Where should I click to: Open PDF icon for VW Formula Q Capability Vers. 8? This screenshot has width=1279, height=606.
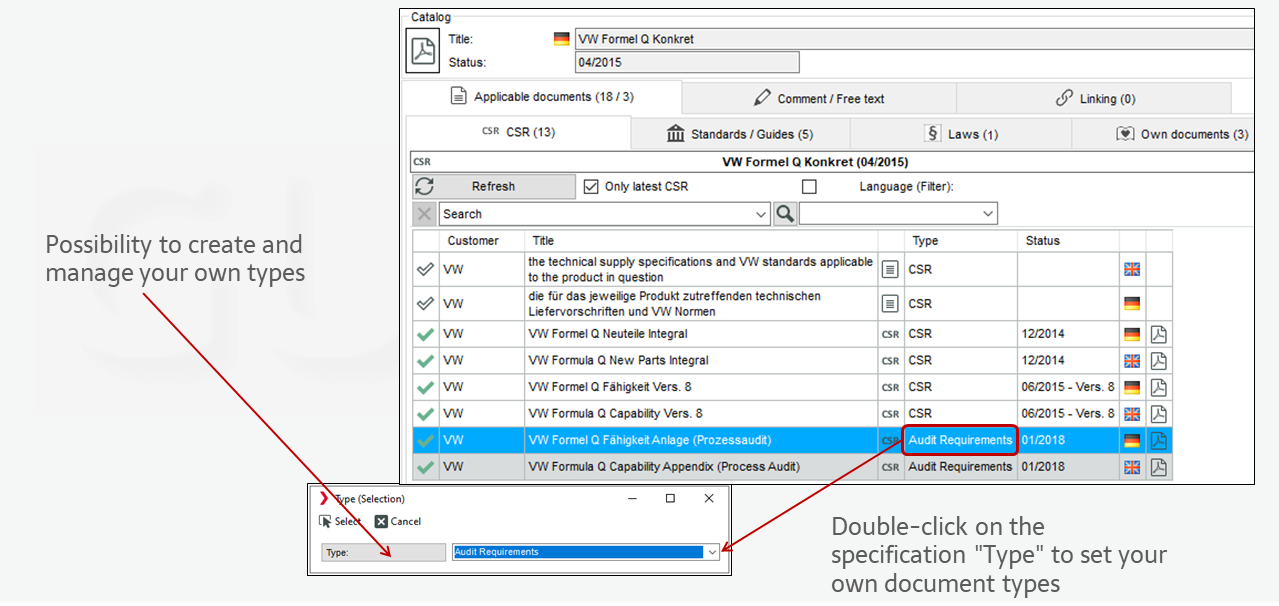pyautogui.click(x=1159, y=413)
